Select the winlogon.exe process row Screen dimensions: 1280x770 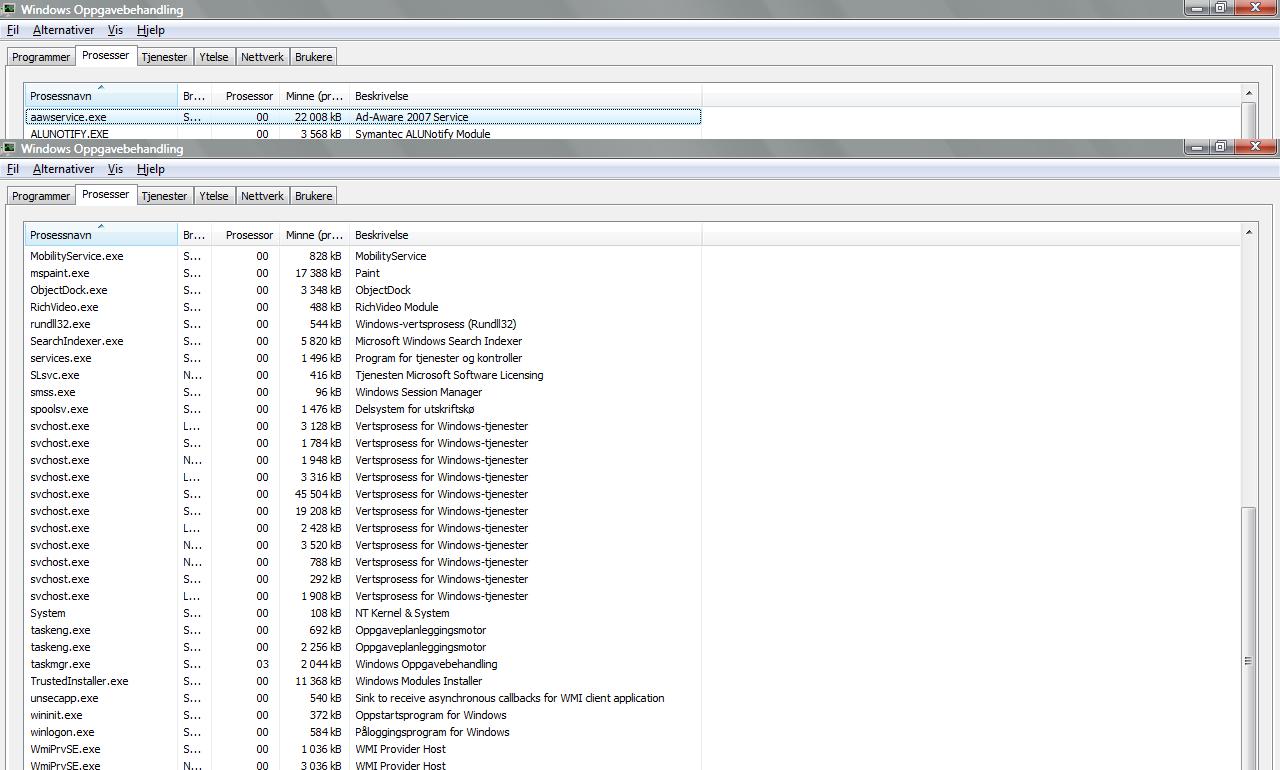(363, 732)
